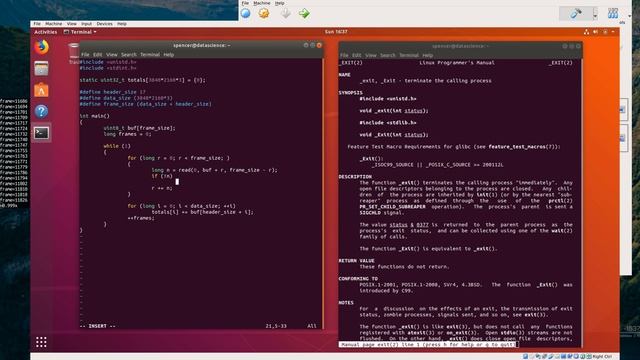Open Search menu in the left vim terminal
640x360 pixels.
click(129, 55)
